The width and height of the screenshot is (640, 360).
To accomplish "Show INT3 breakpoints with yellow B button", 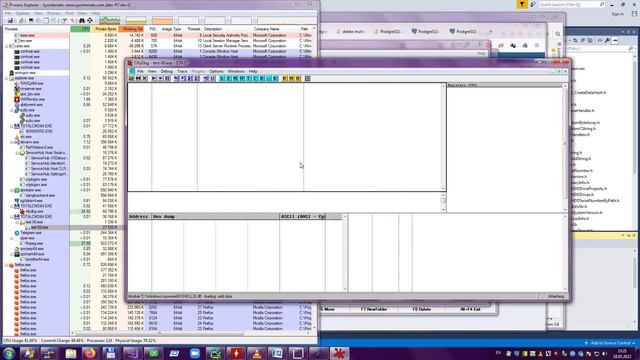I will tap(284, 78).
